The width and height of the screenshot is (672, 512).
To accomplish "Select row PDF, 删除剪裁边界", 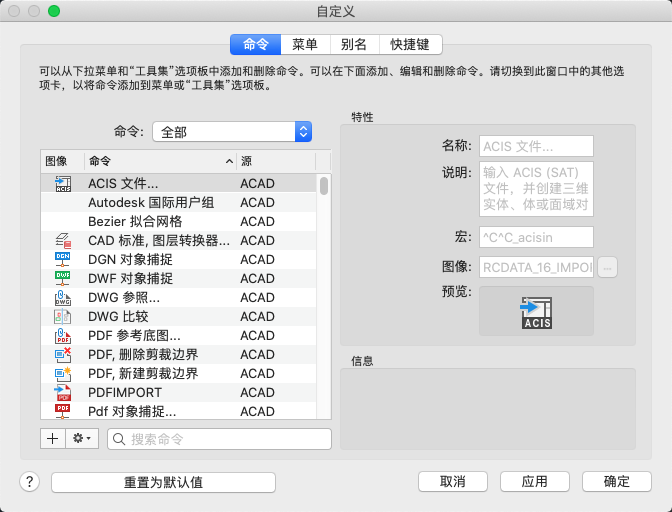I will tap(179, 354).
